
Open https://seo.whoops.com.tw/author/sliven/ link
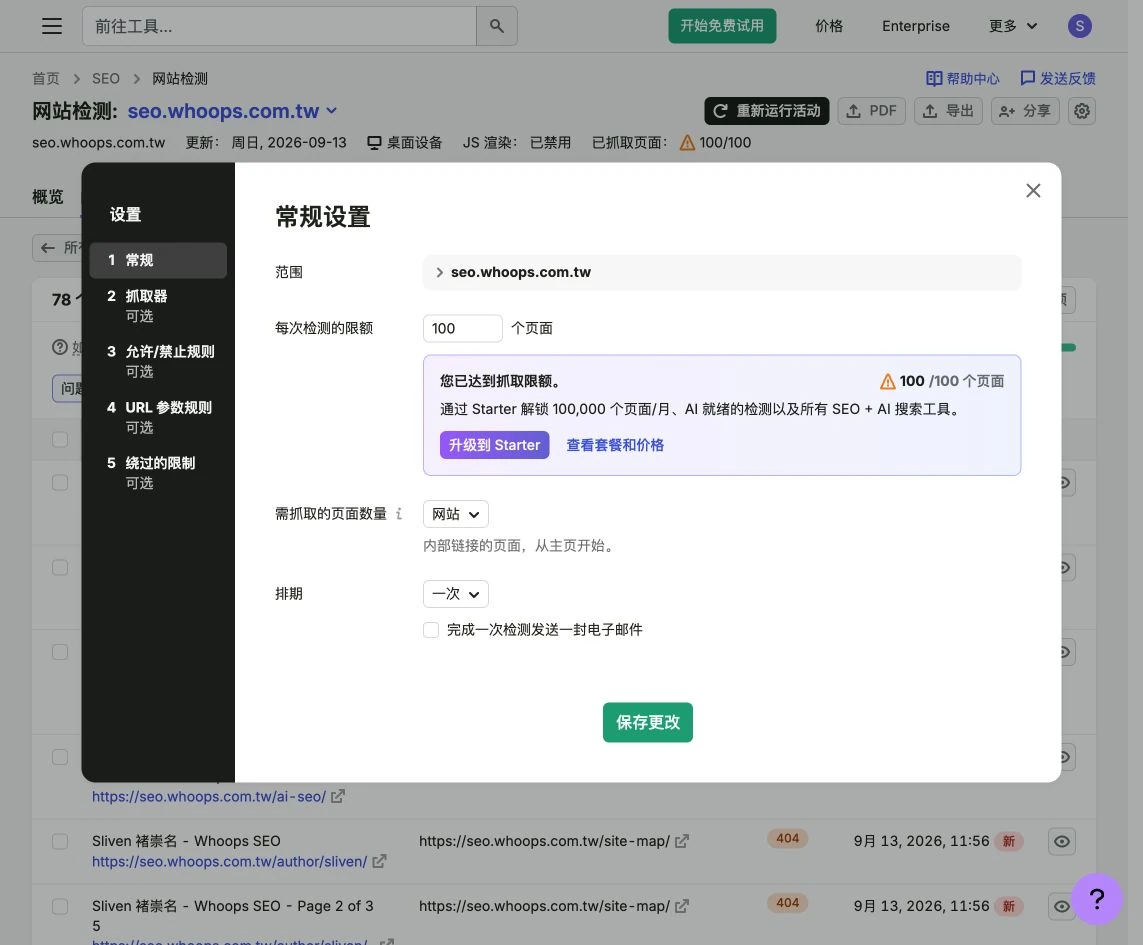pyautogui.click(x=230, y=861)
